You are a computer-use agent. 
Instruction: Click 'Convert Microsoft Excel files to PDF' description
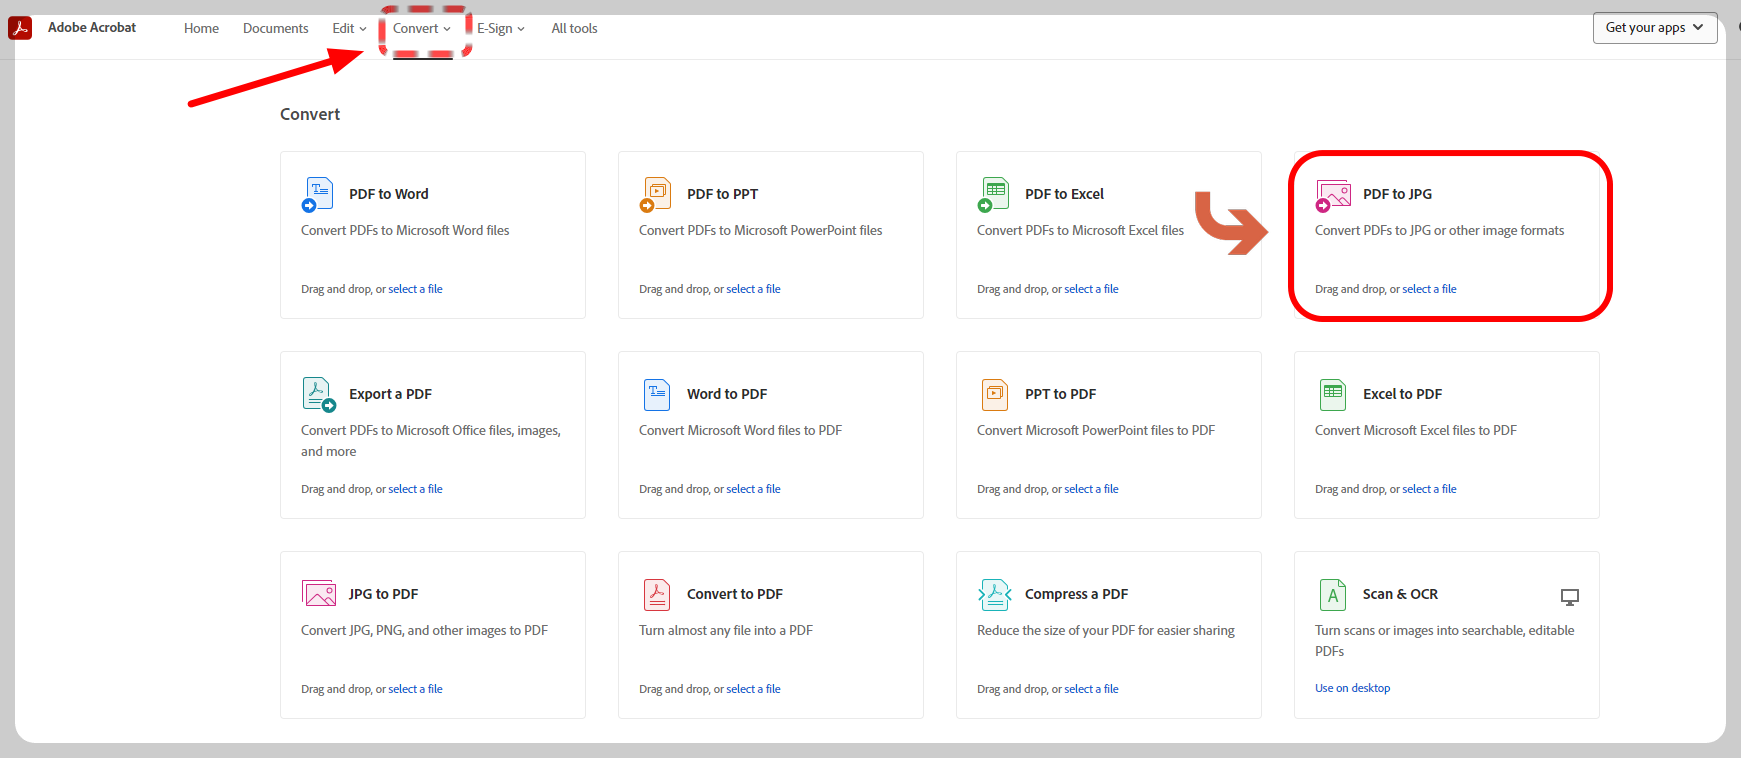pos(1416,430)
